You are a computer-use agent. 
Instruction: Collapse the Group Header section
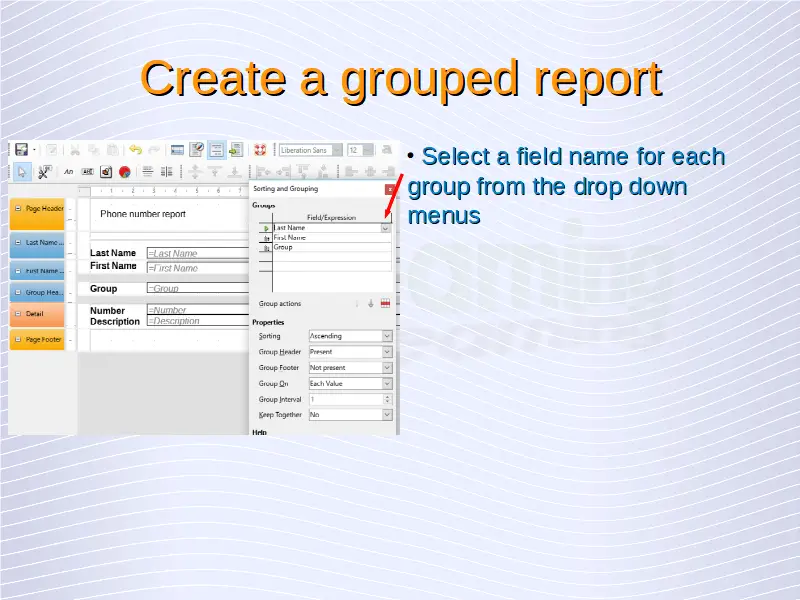coord(18,292)
